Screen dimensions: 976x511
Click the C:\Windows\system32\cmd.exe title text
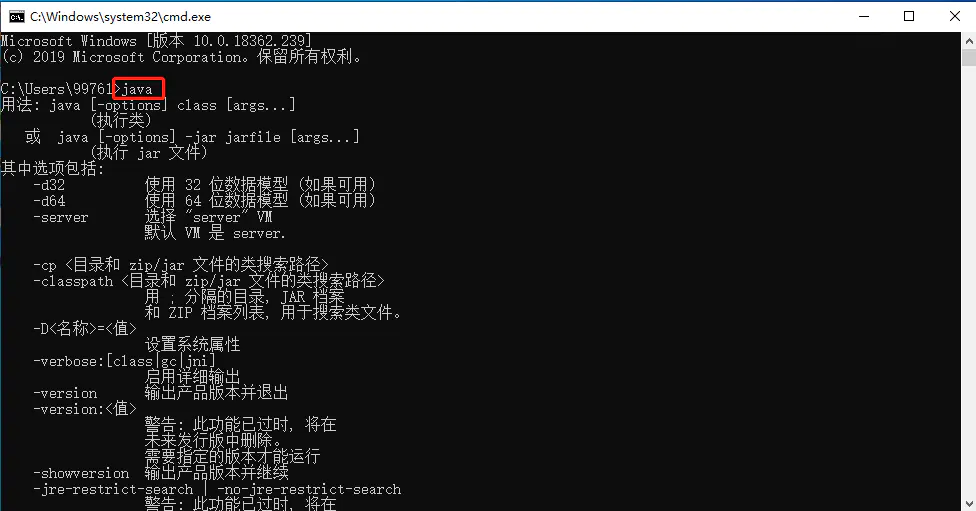pyautogui.click(x=121, y=17)
